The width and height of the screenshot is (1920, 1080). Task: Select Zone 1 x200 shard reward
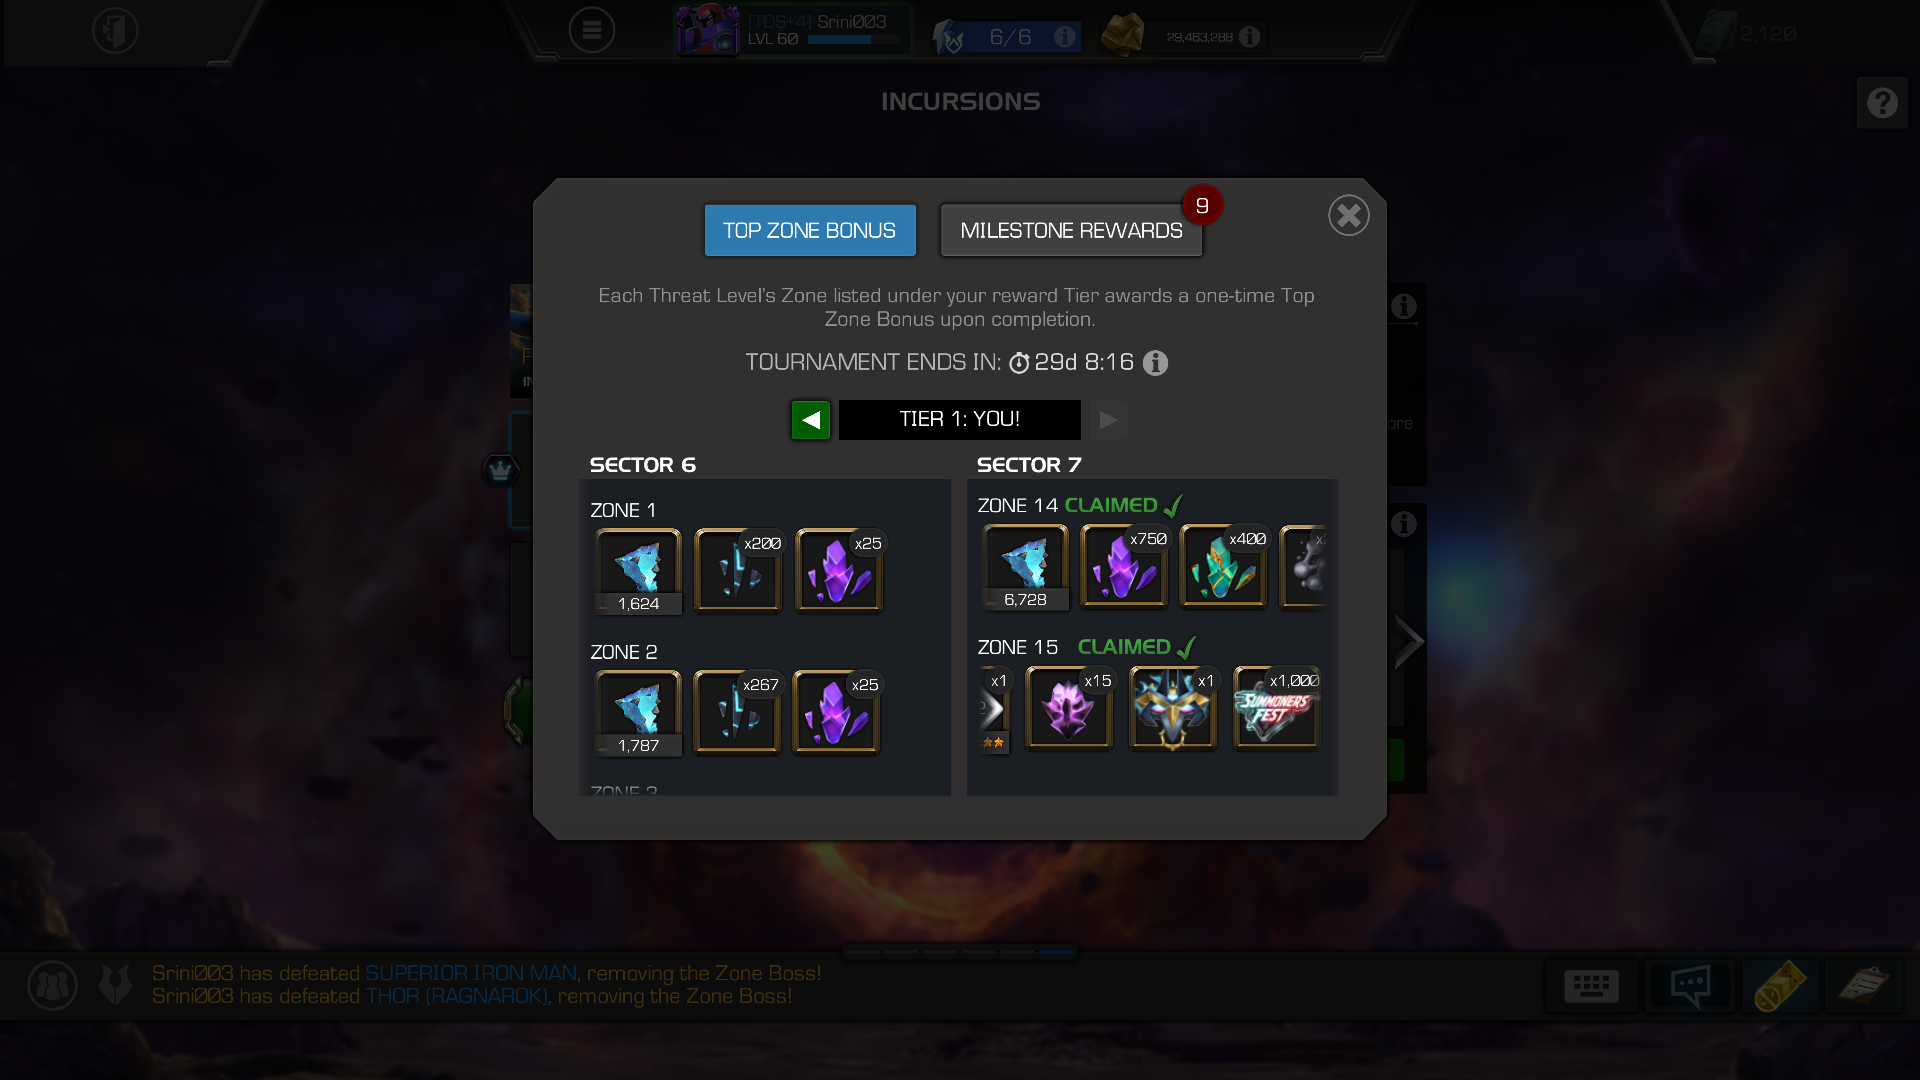tap(738, 570)
